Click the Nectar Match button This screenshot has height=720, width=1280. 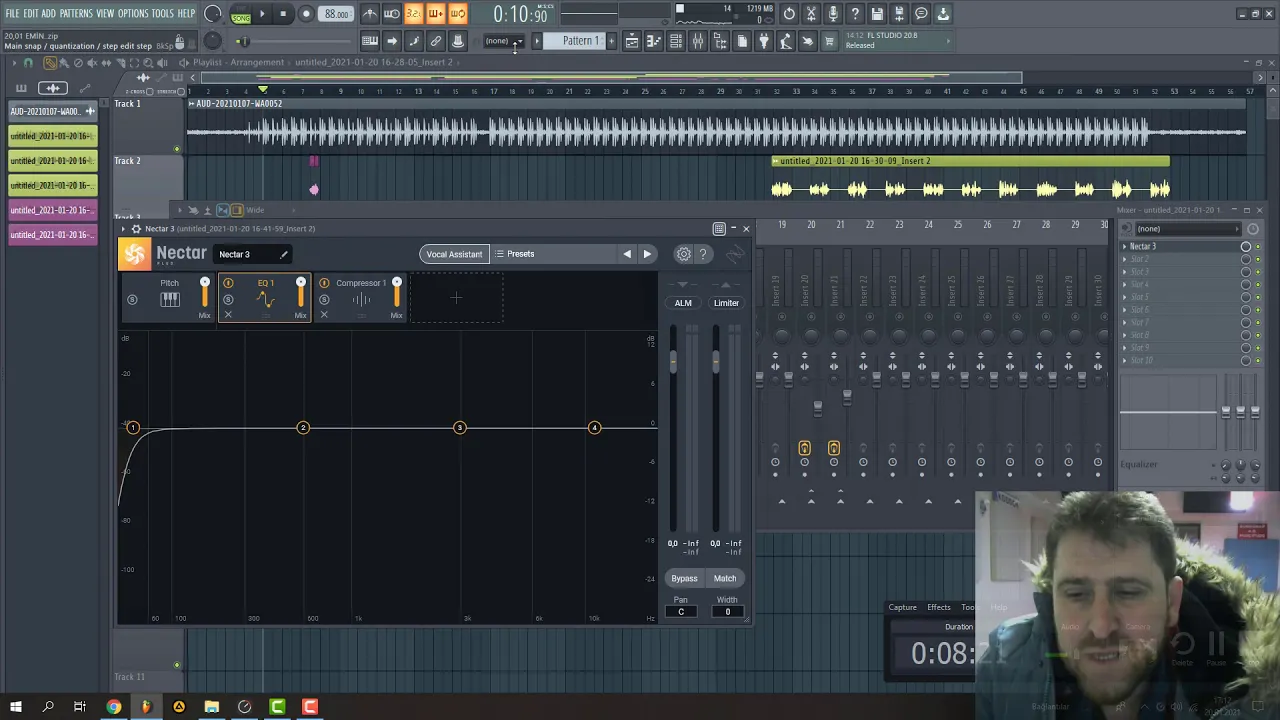tap(725, 578)
